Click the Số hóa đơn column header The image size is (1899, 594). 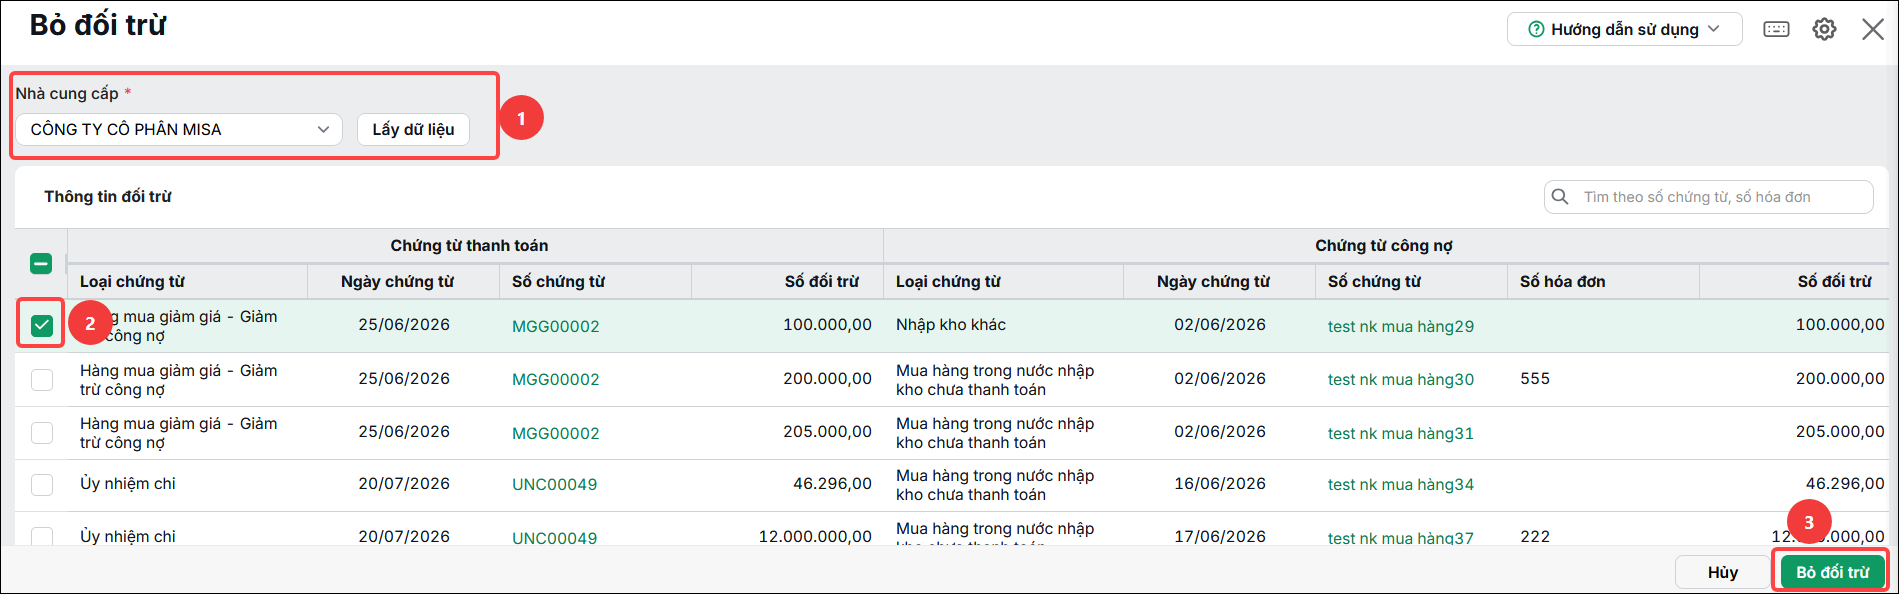[1562, 282]
